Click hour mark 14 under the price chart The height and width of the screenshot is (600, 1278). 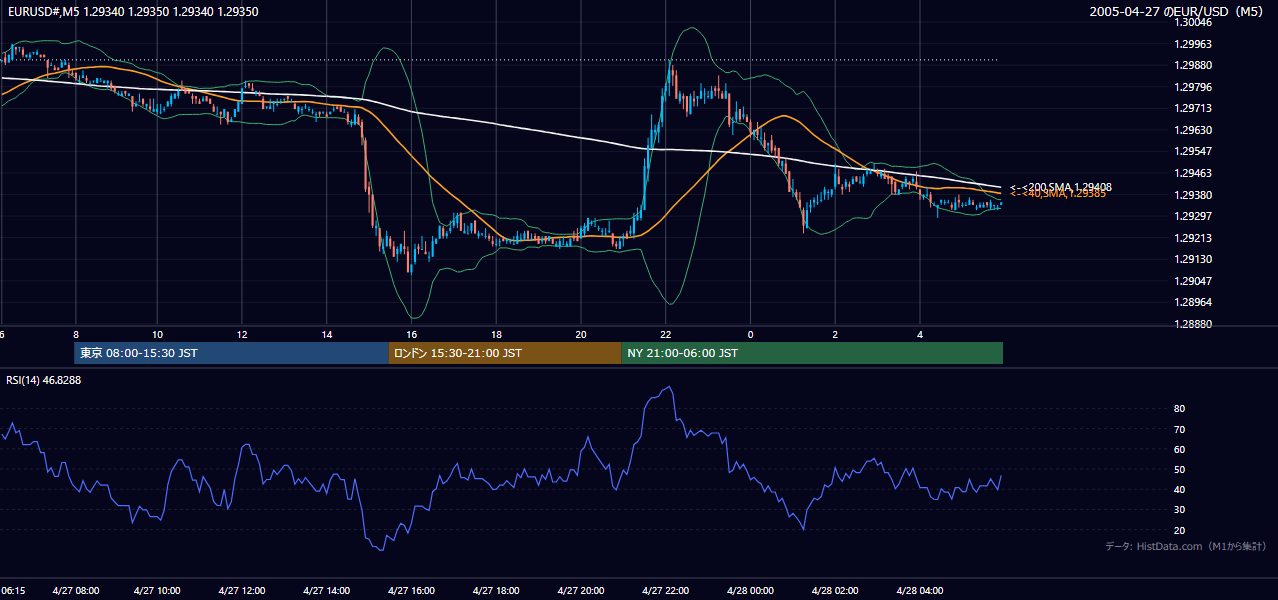(x=326, y=333)
